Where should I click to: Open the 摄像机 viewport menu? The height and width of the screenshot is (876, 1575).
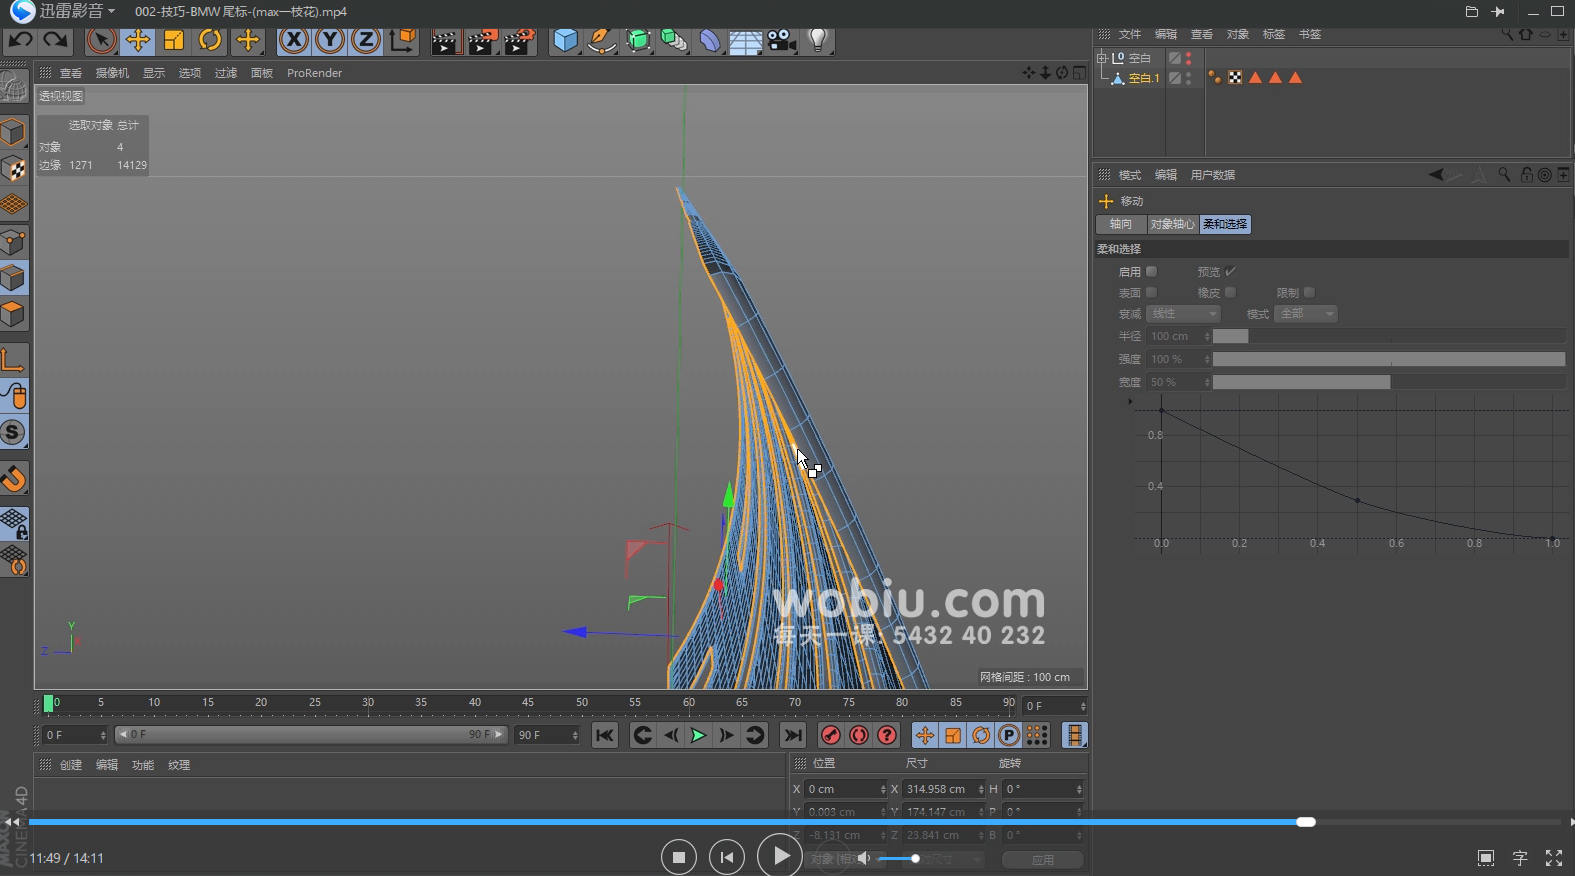112,73
